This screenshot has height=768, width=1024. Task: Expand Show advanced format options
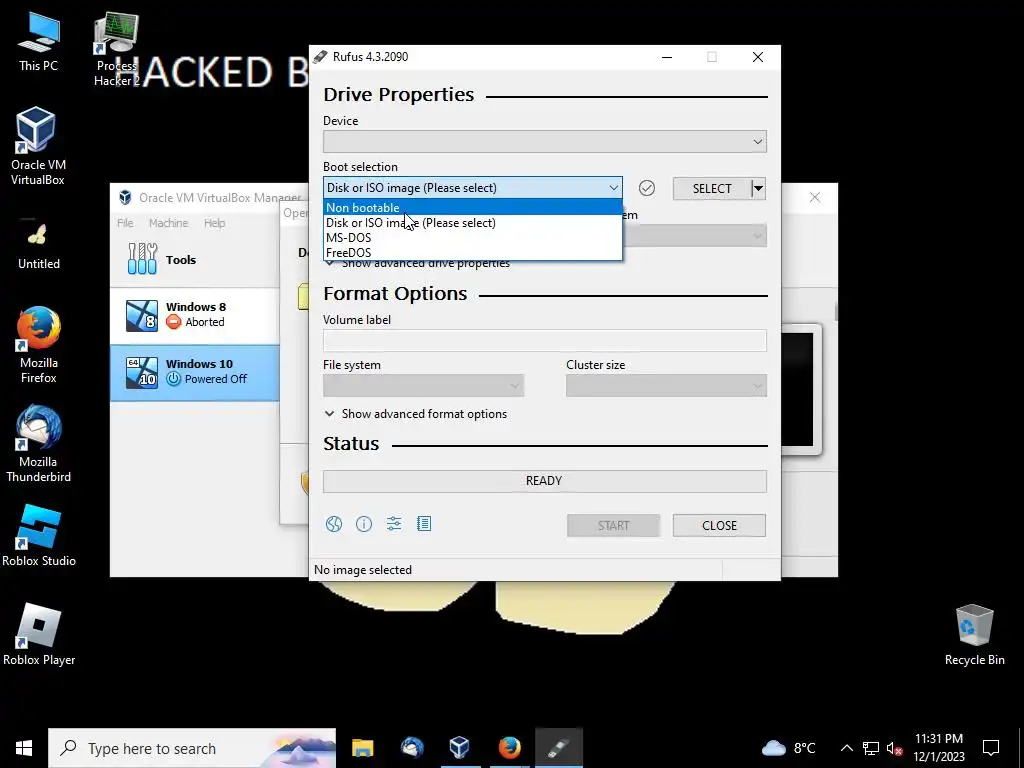415,414
